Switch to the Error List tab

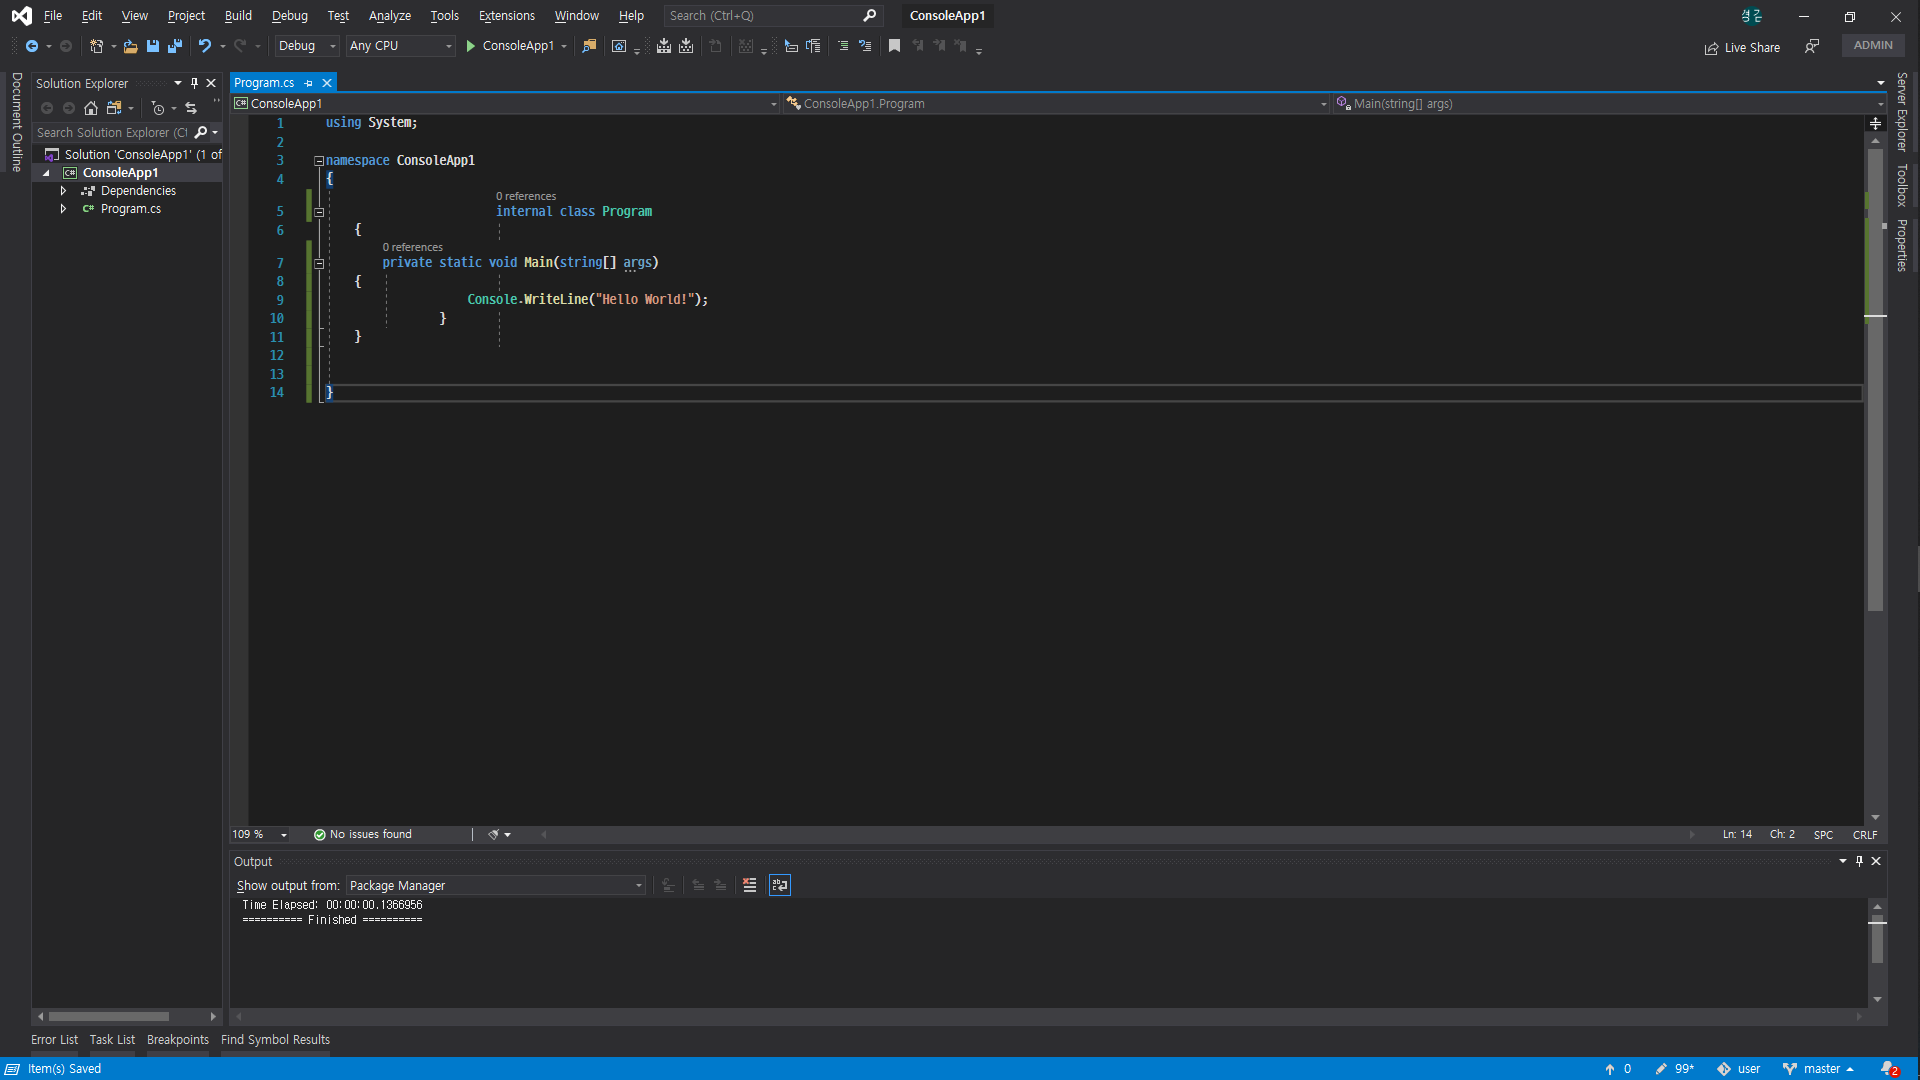pos(54,1039)
